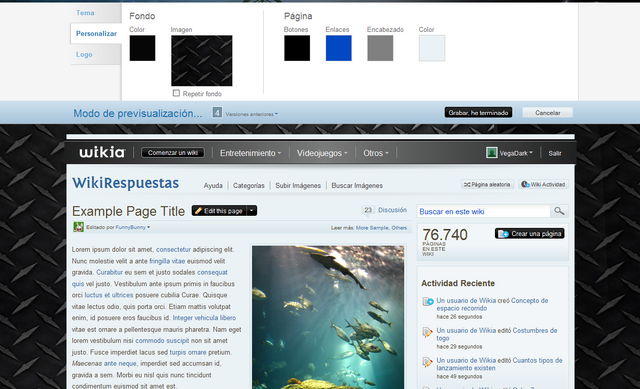Change the page Color light swatch
The height and width of the screenshot is (389, 640).
tap(432, 48)
